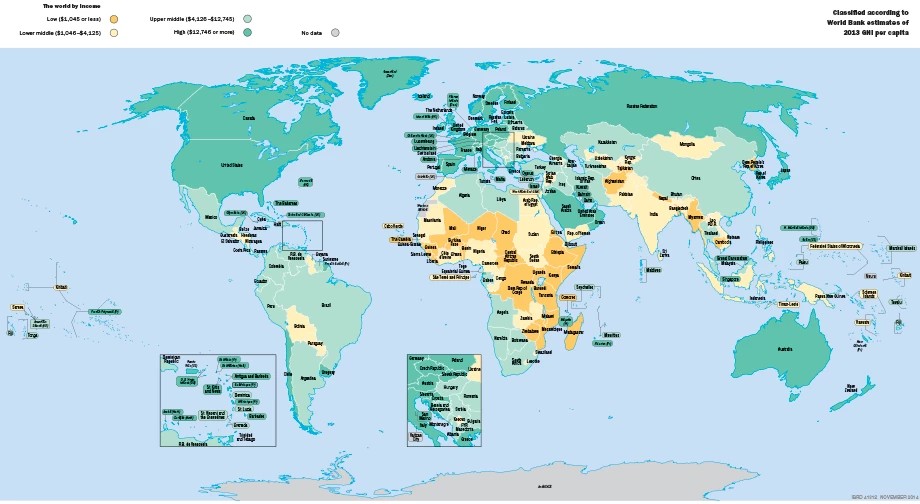Click the Barbados inset label
The image size is (920, 504).
pos(256,417)
